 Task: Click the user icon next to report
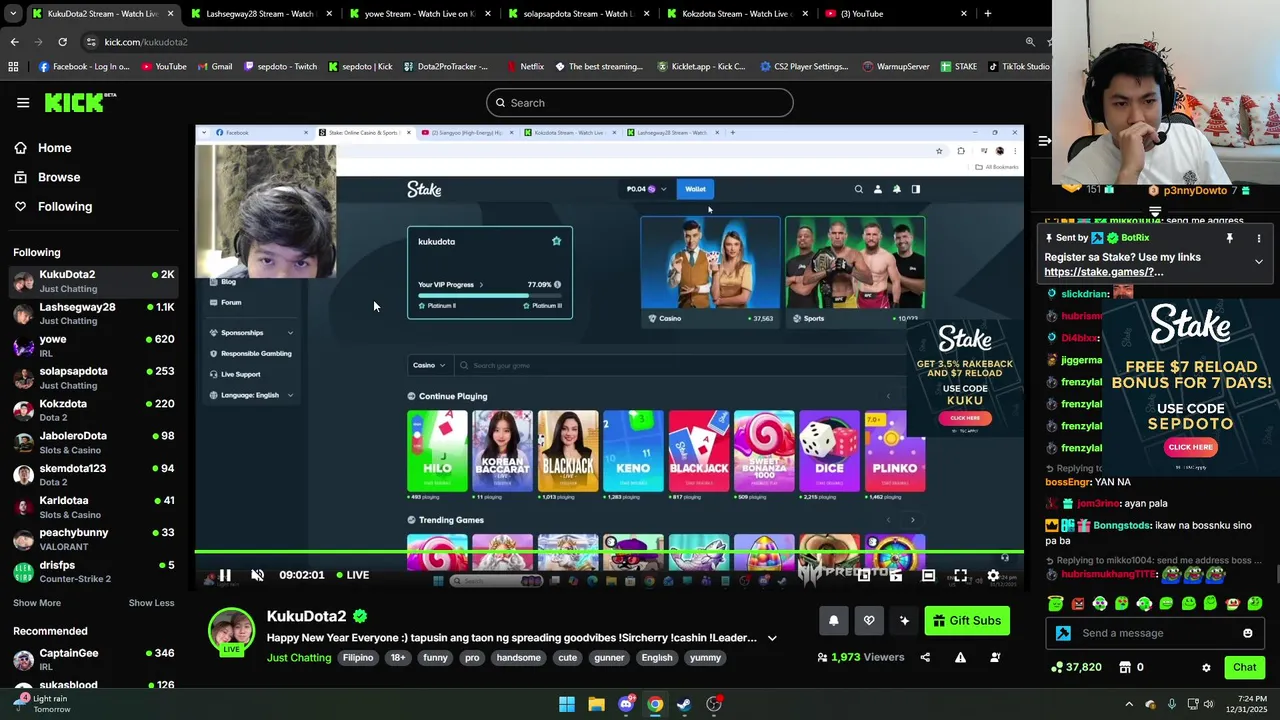click(x=995, y=657)
